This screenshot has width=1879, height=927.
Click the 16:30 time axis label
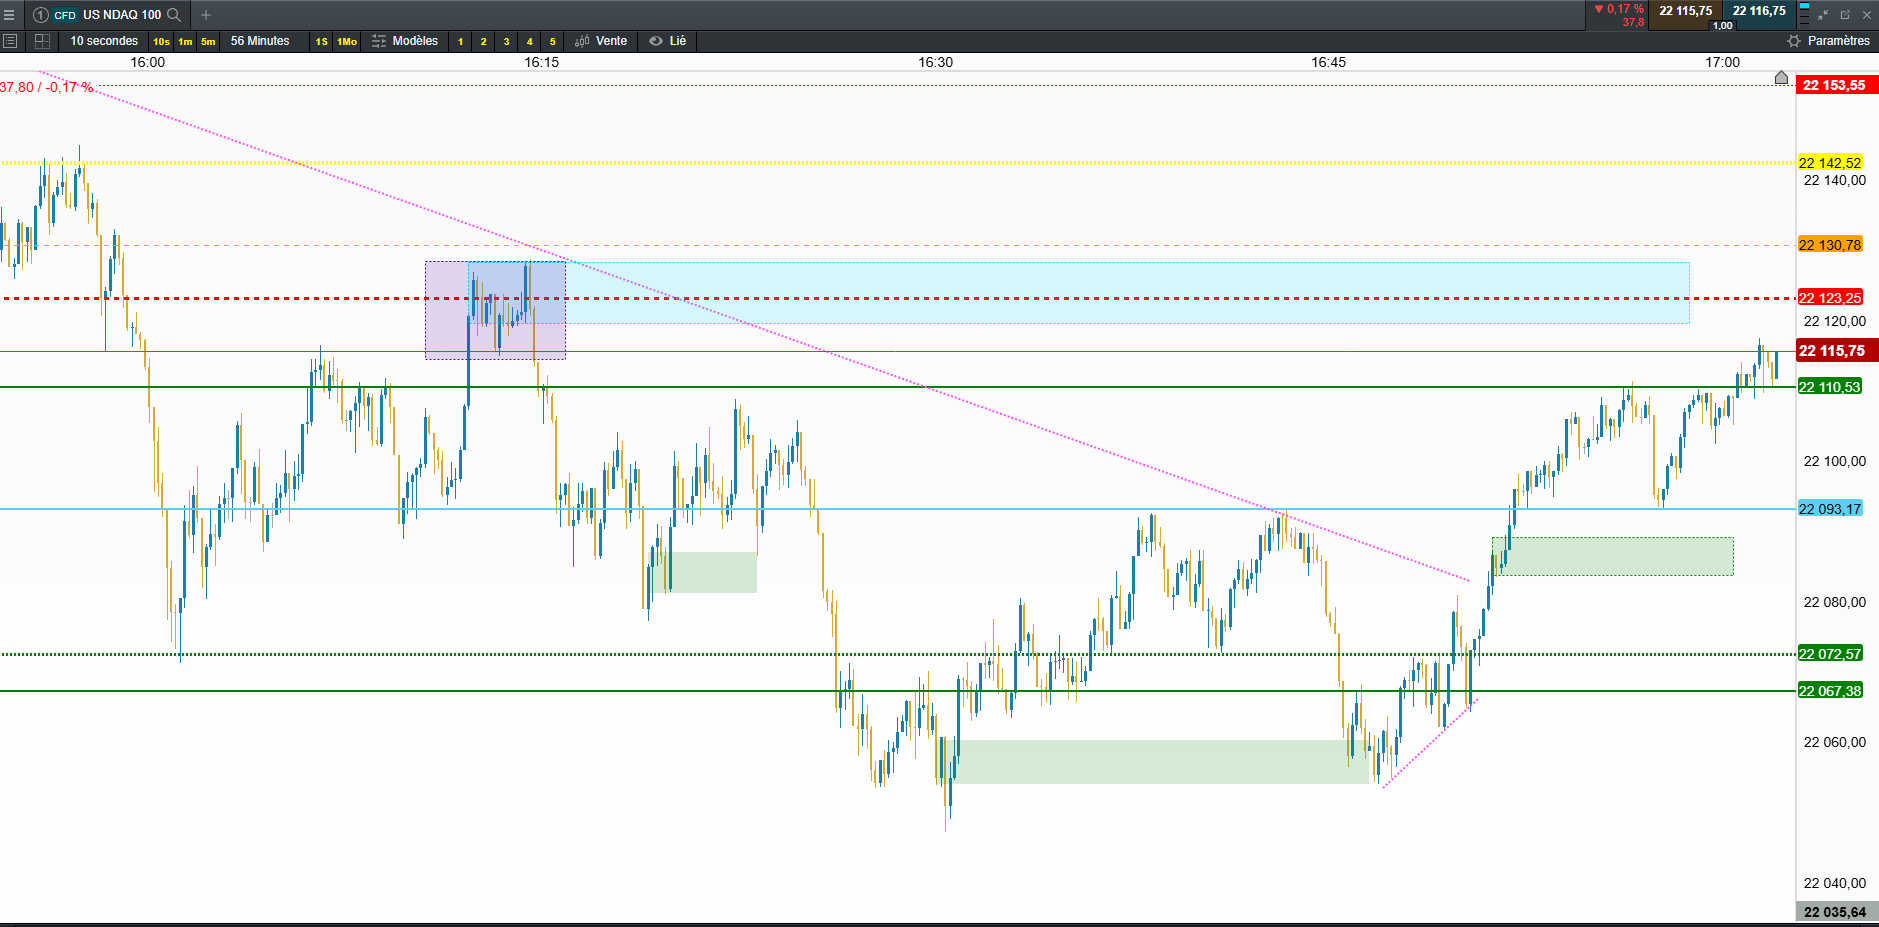pos(936,62)
